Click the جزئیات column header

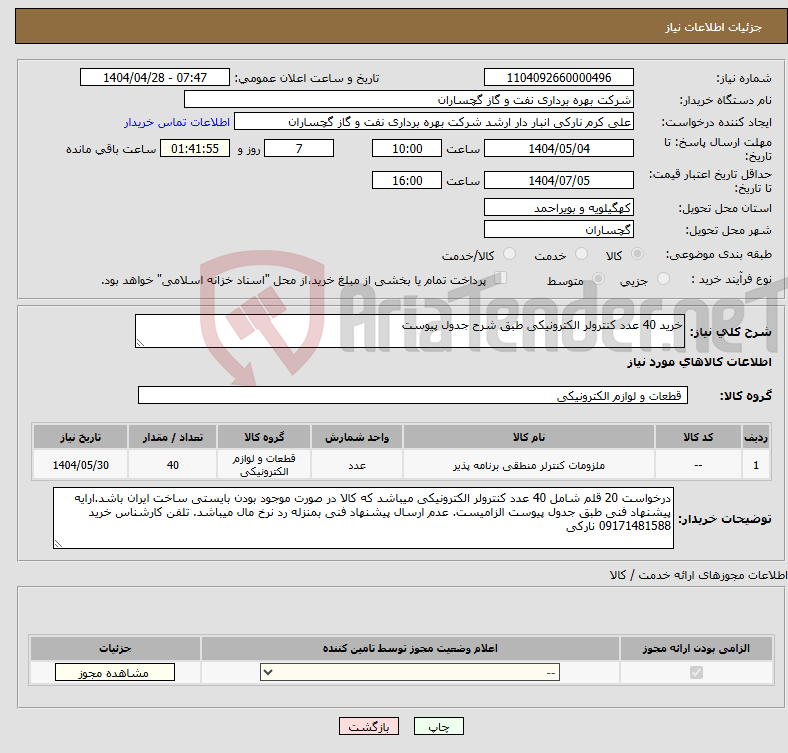[x=115, y=648]
